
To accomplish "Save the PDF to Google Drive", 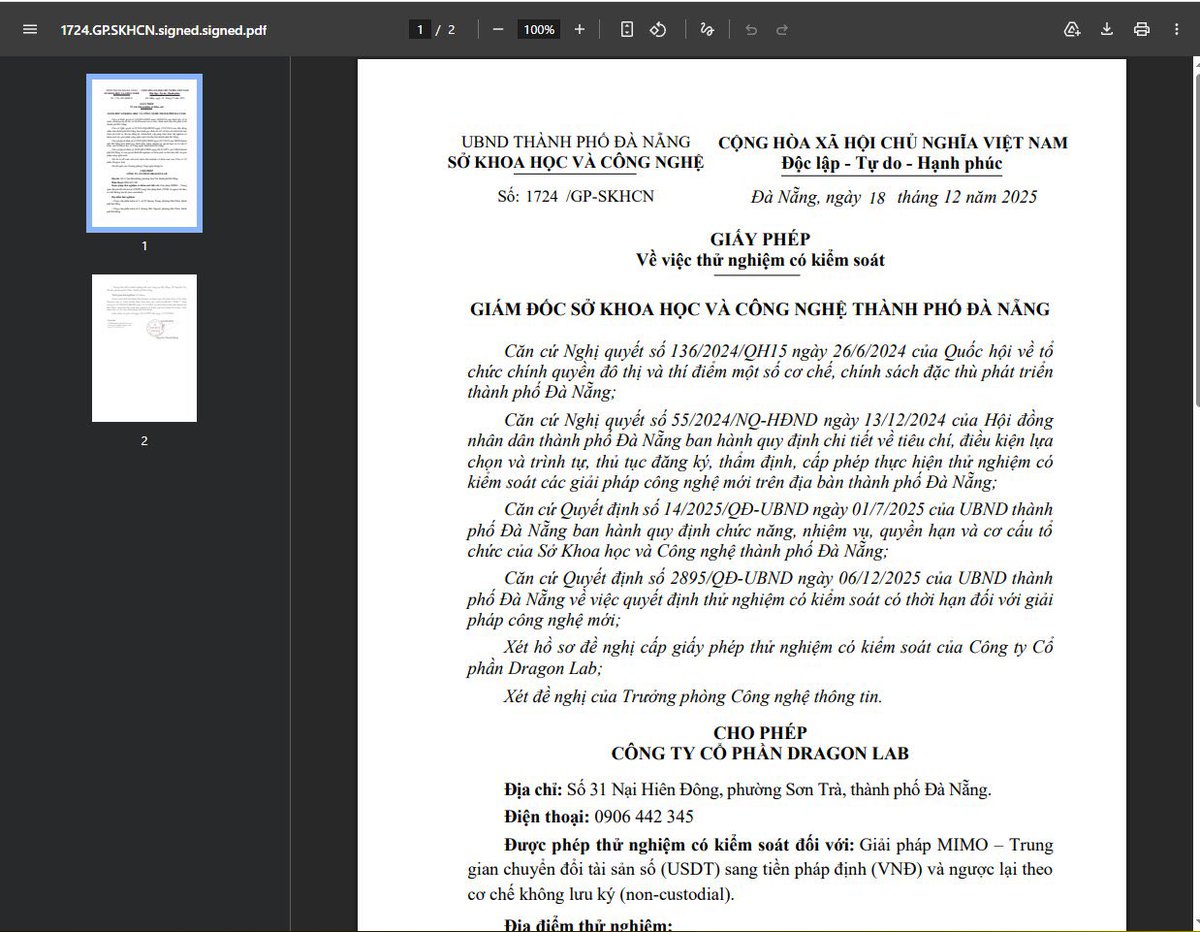I will pos(1072,29).
